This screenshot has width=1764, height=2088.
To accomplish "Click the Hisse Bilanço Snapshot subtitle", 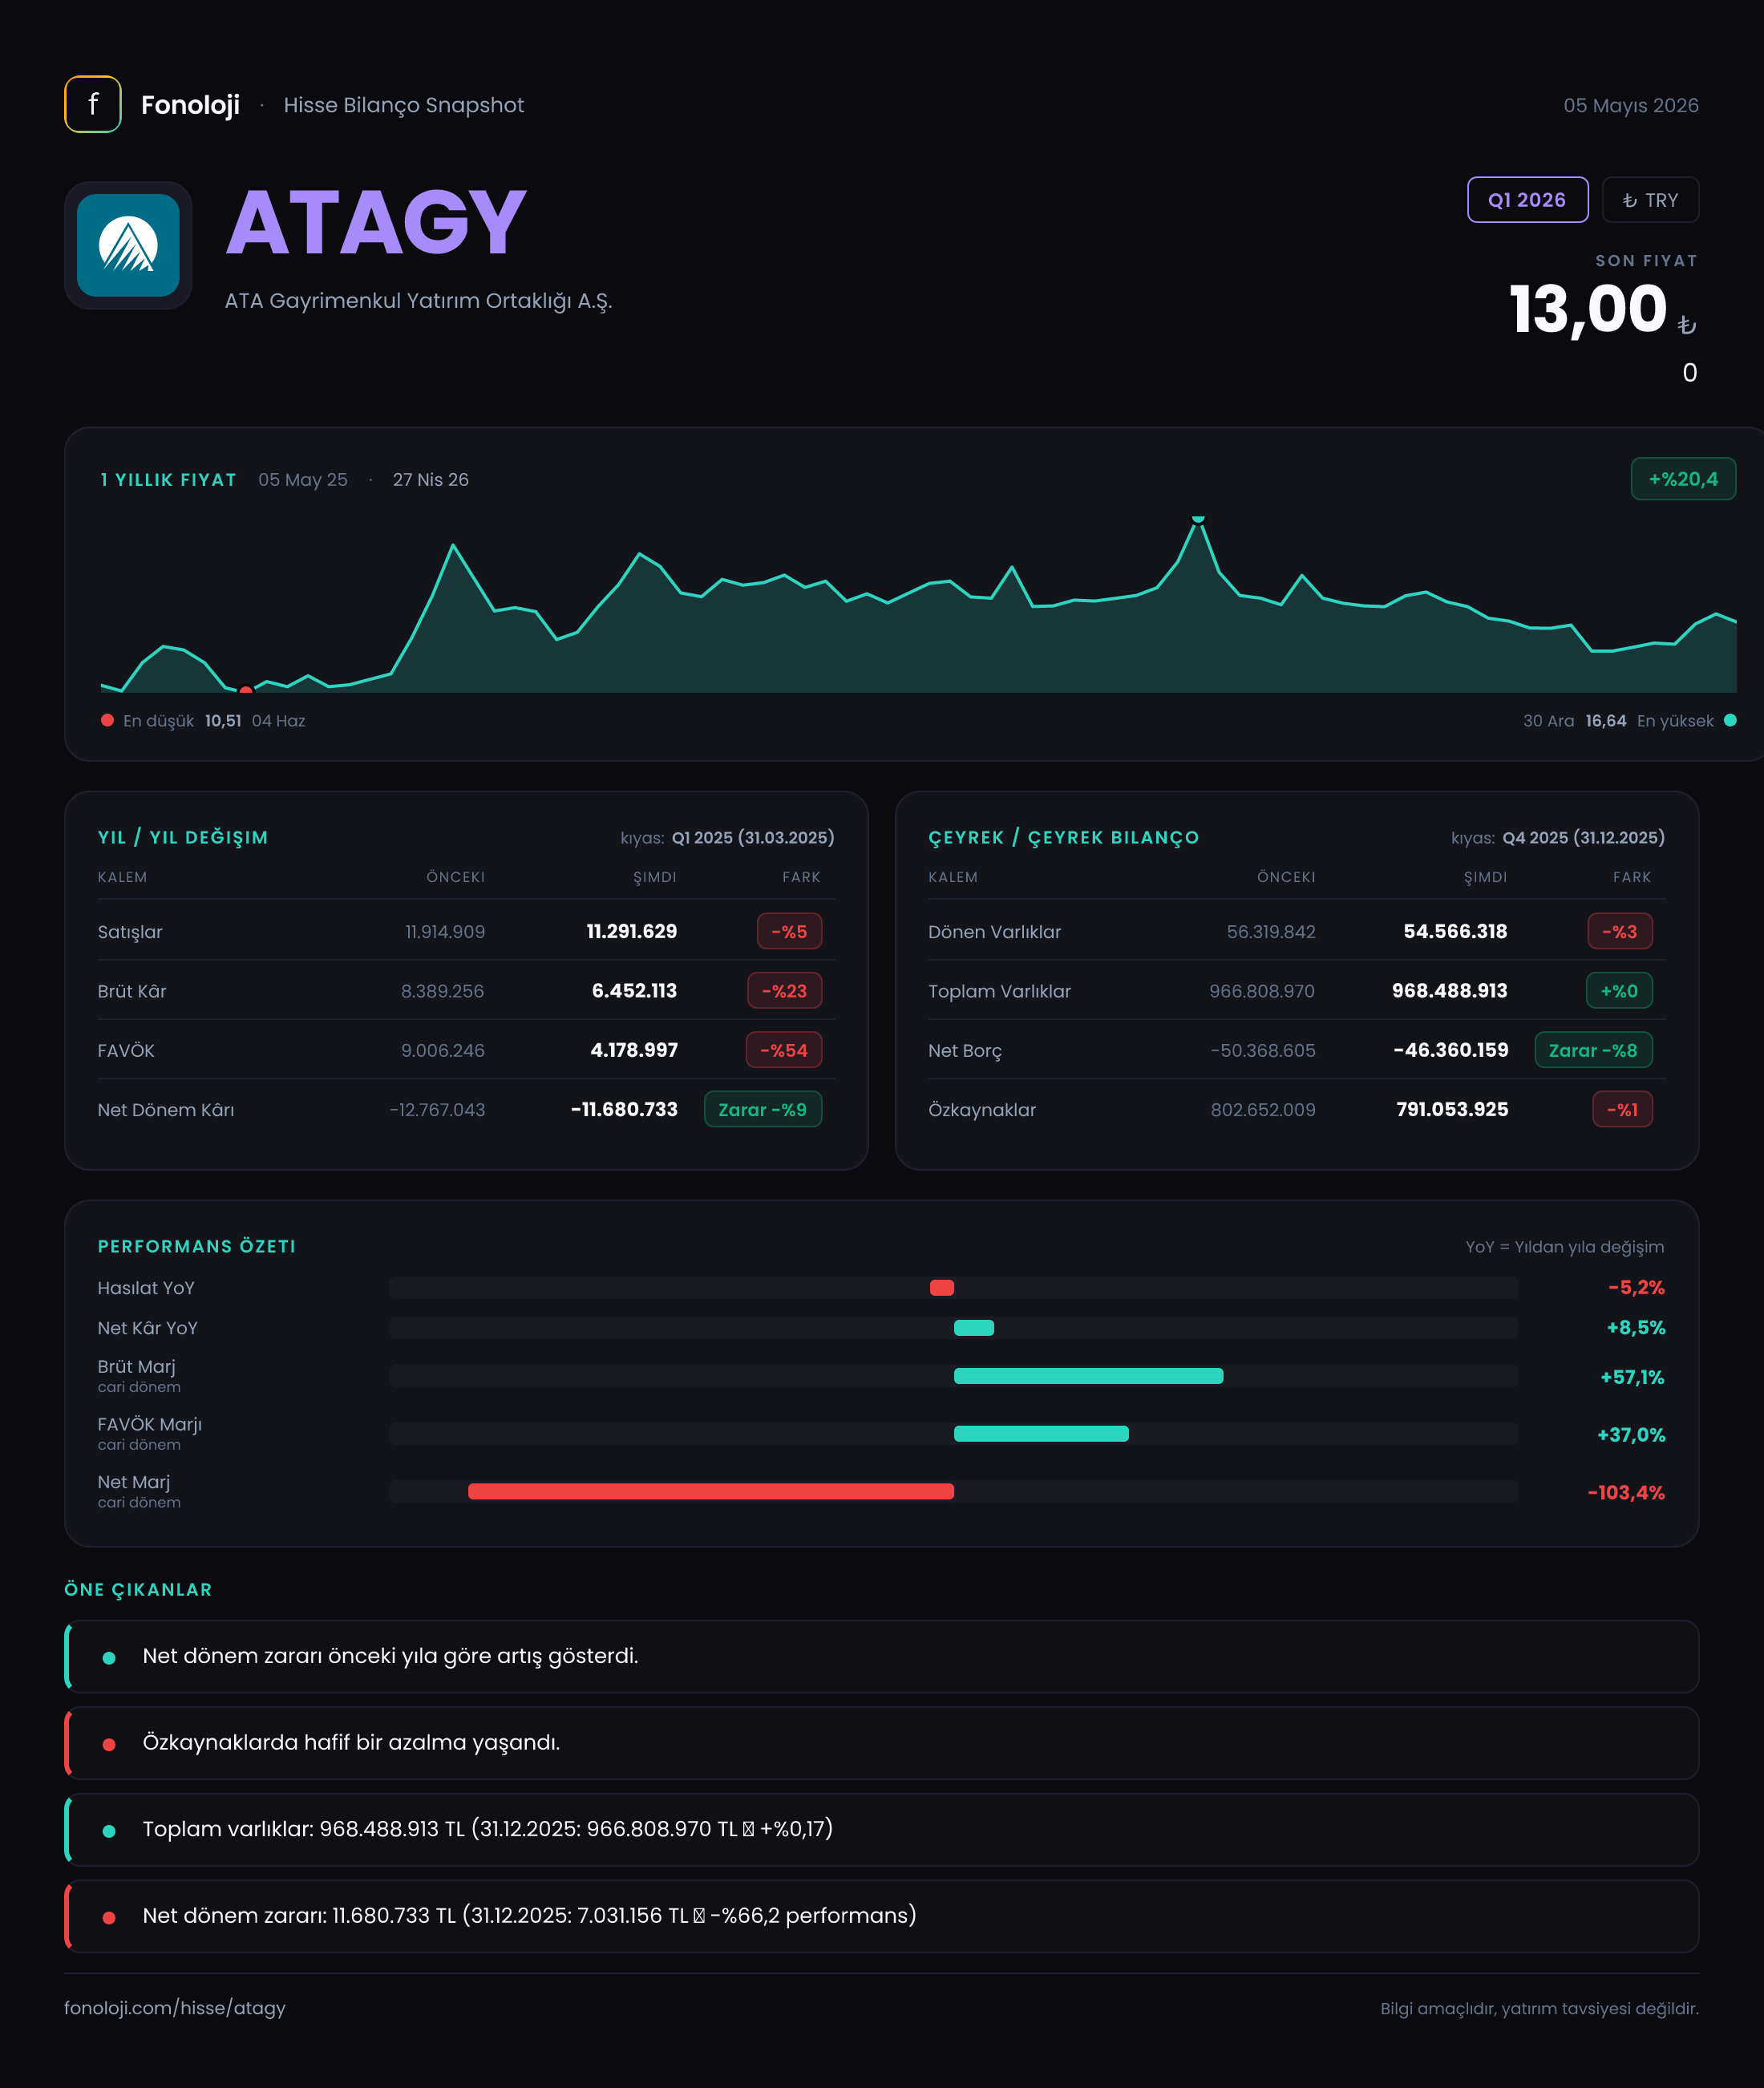I will click(404, 105).
